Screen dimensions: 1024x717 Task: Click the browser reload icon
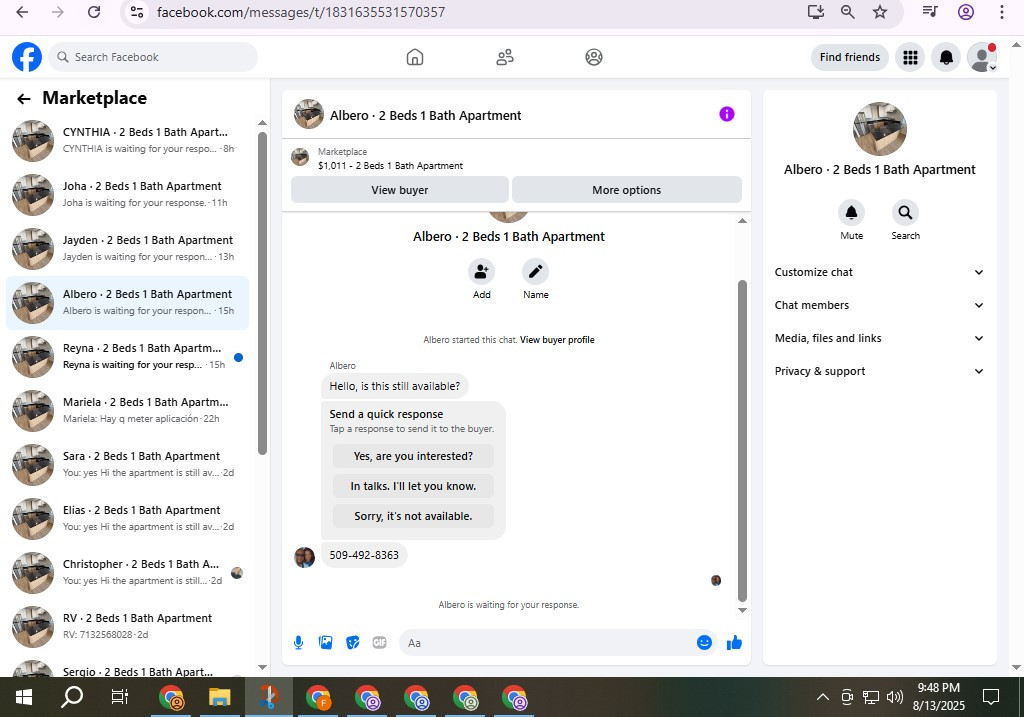(x=94, y=12)
